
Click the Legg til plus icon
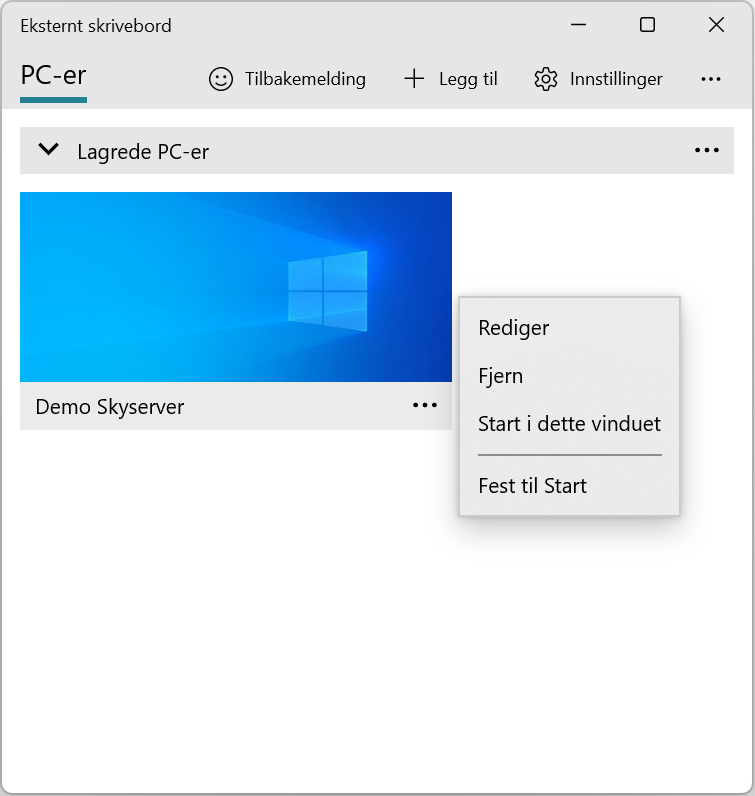click(x=414, y=79)
